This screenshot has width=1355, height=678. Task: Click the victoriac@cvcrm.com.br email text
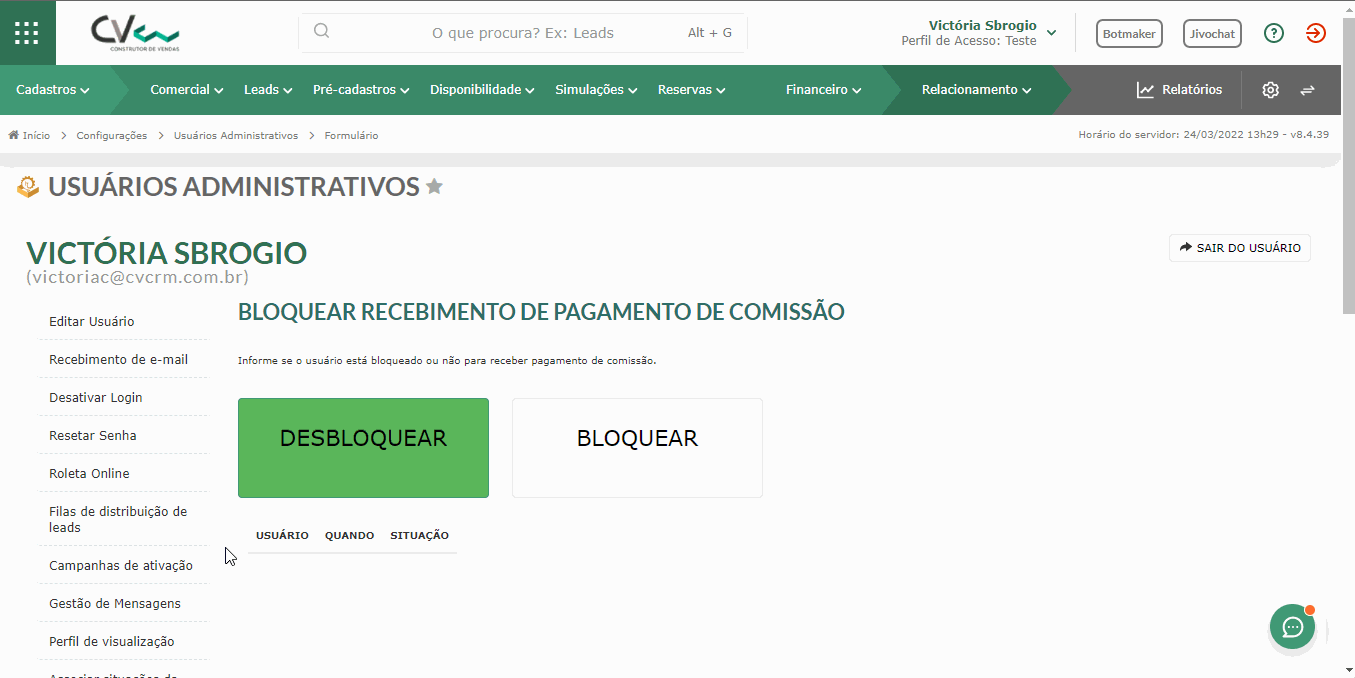point(138,278)
